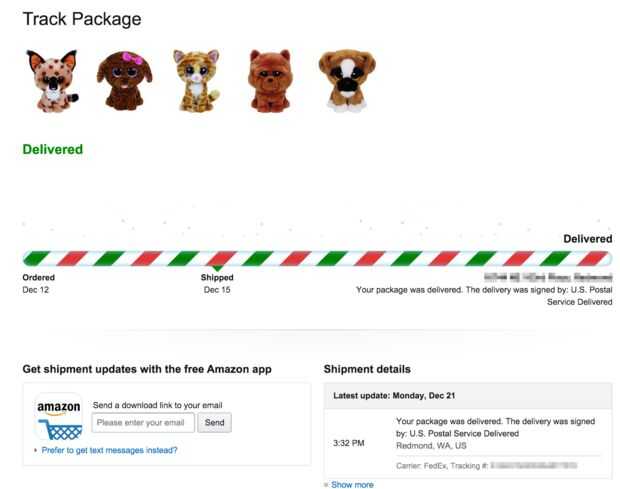620x489 pixels.
Task: Click the candy-cane striped progress bar
Action: pyautogui.click(x=316, y=258)
